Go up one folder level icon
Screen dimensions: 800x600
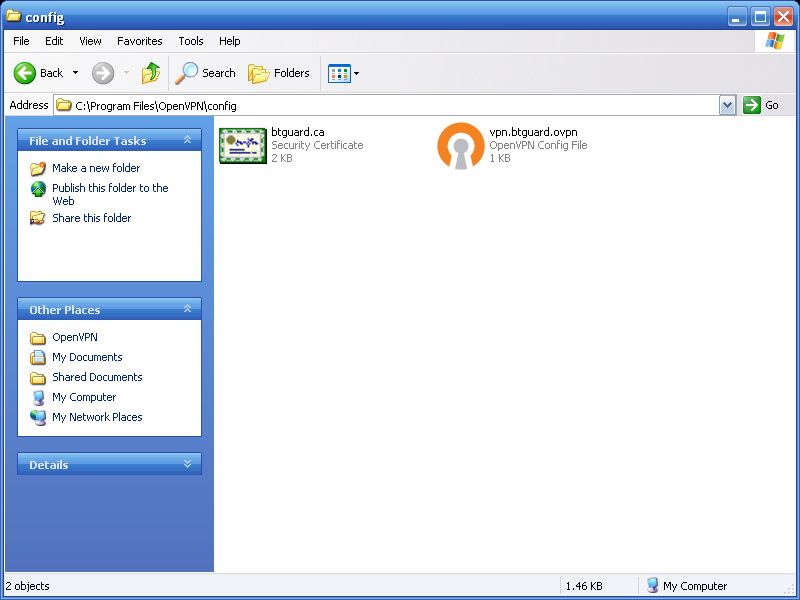click(x=151, y=73)
